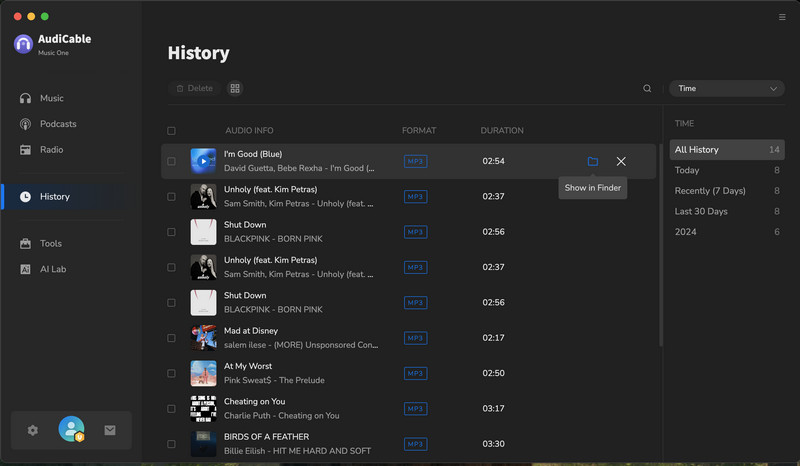Click the DURATION column header
The width and height of the screenshot is (800, 466).
click(x=502, y=131)
